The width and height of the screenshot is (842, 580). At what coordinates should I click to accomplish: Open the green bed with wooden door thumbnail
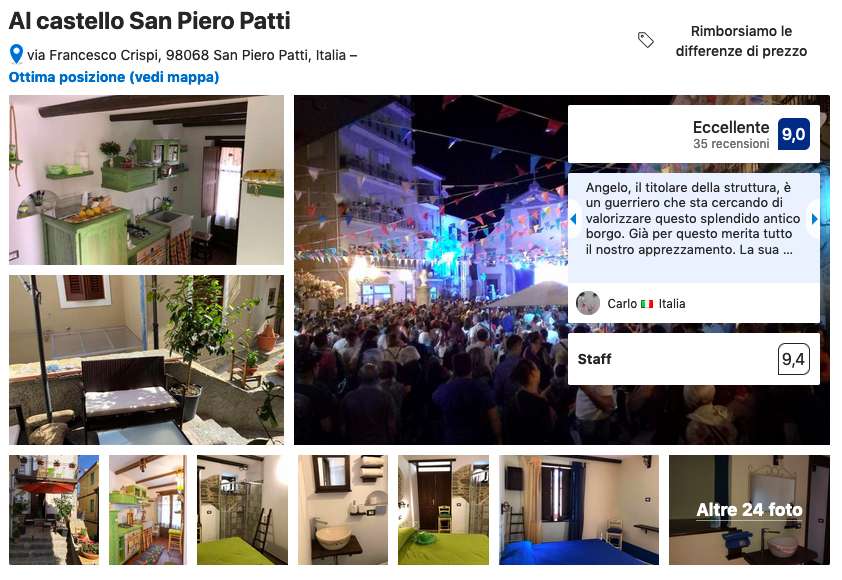[444, 510]
